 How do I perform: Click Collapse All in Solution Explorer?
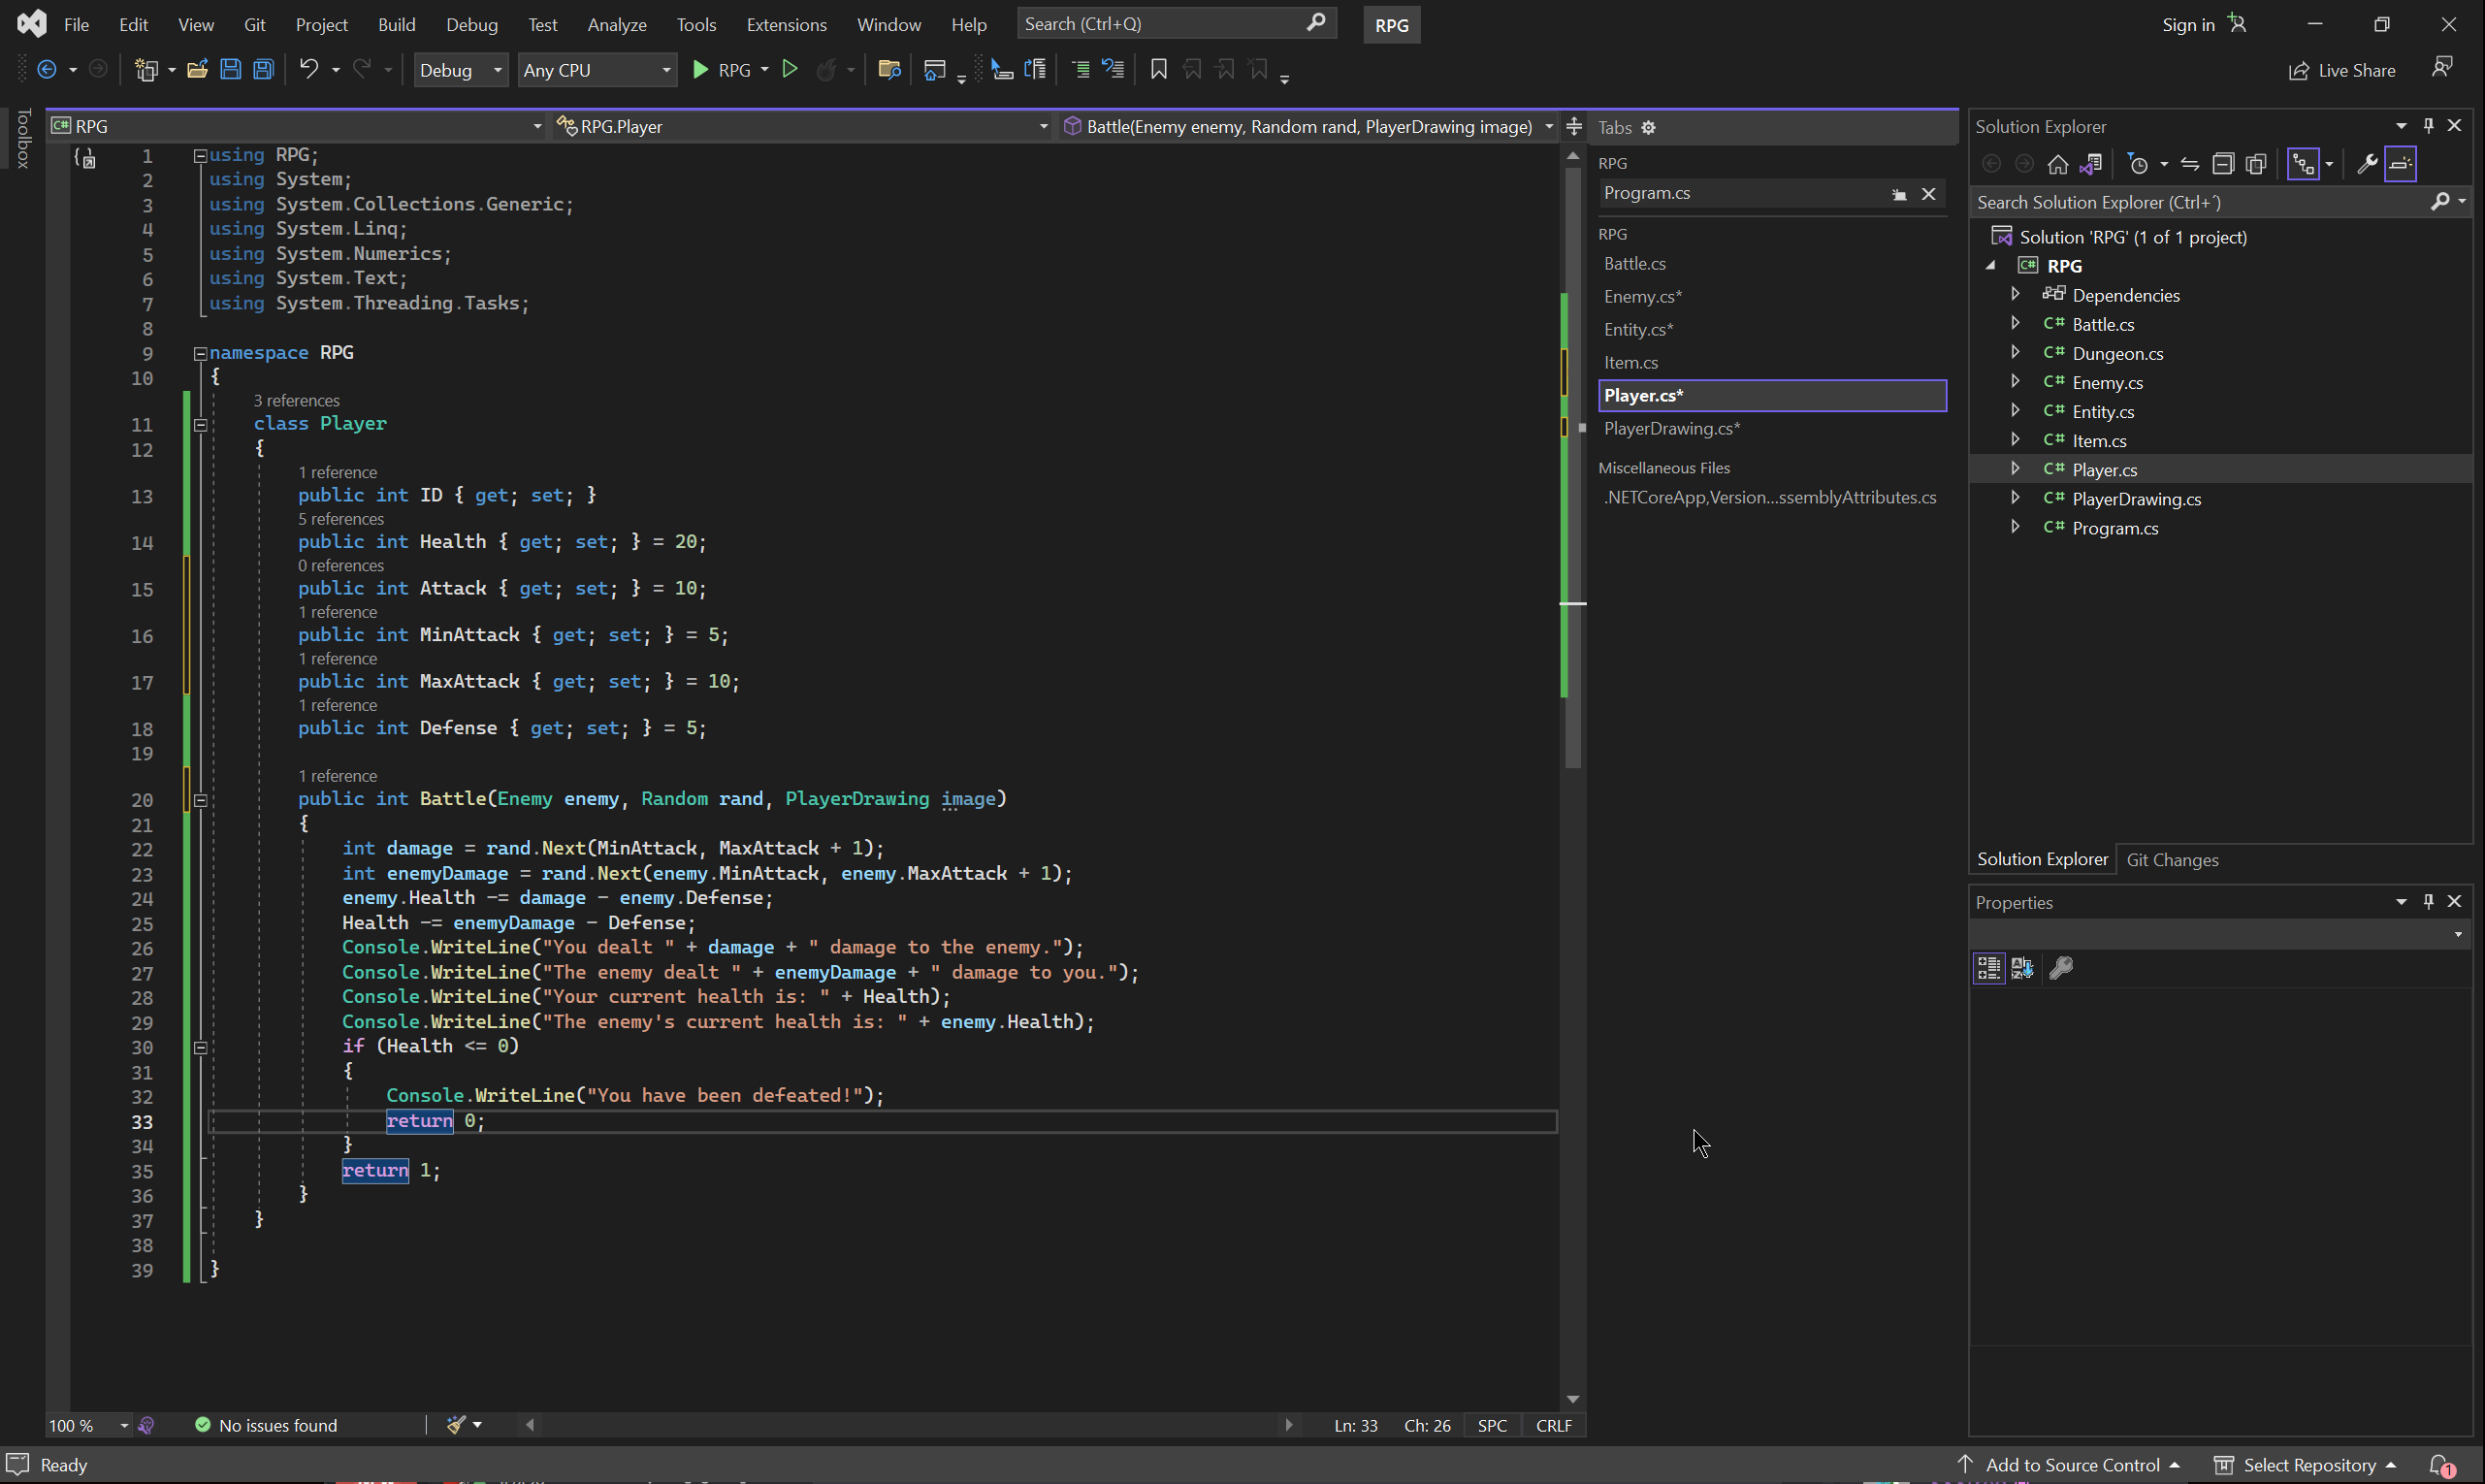coord(2223,164)
